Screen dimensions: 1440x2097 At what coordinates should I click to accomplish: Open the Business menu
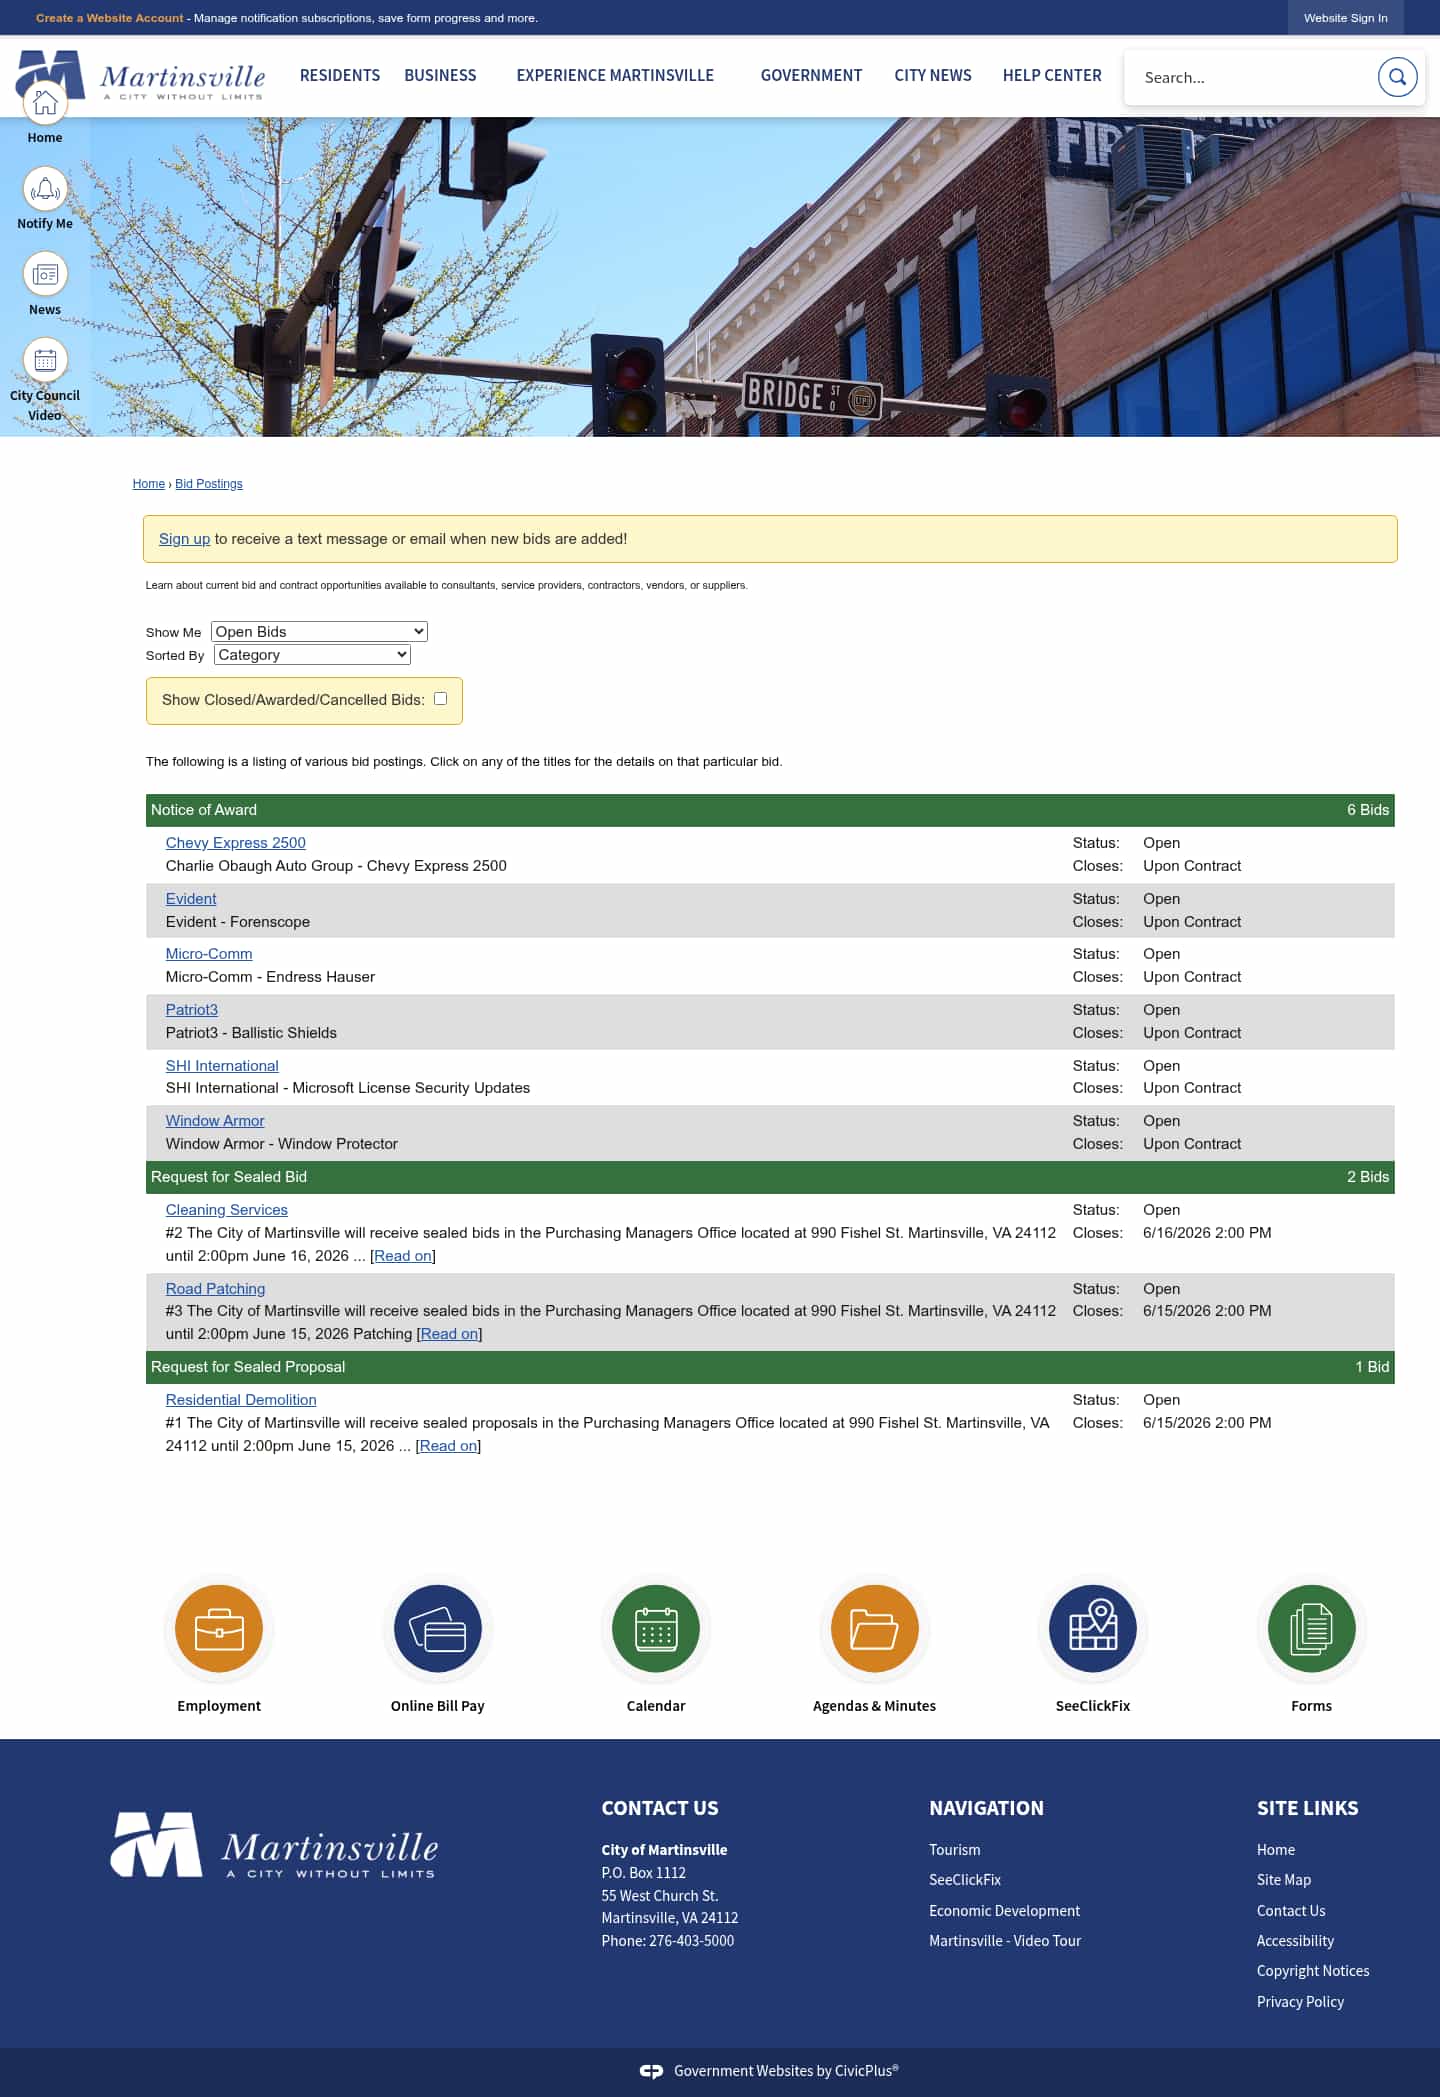tap(440, 75)
